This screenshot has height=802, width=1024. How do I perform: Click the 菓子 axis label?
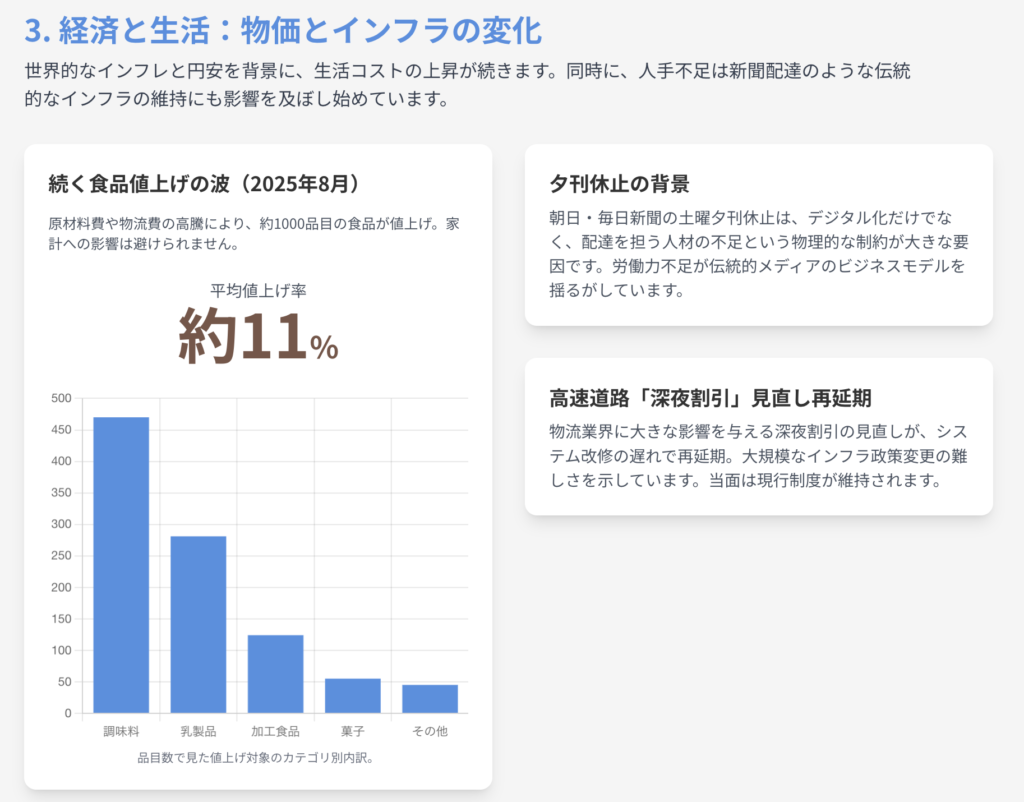(x=353, y=731)
